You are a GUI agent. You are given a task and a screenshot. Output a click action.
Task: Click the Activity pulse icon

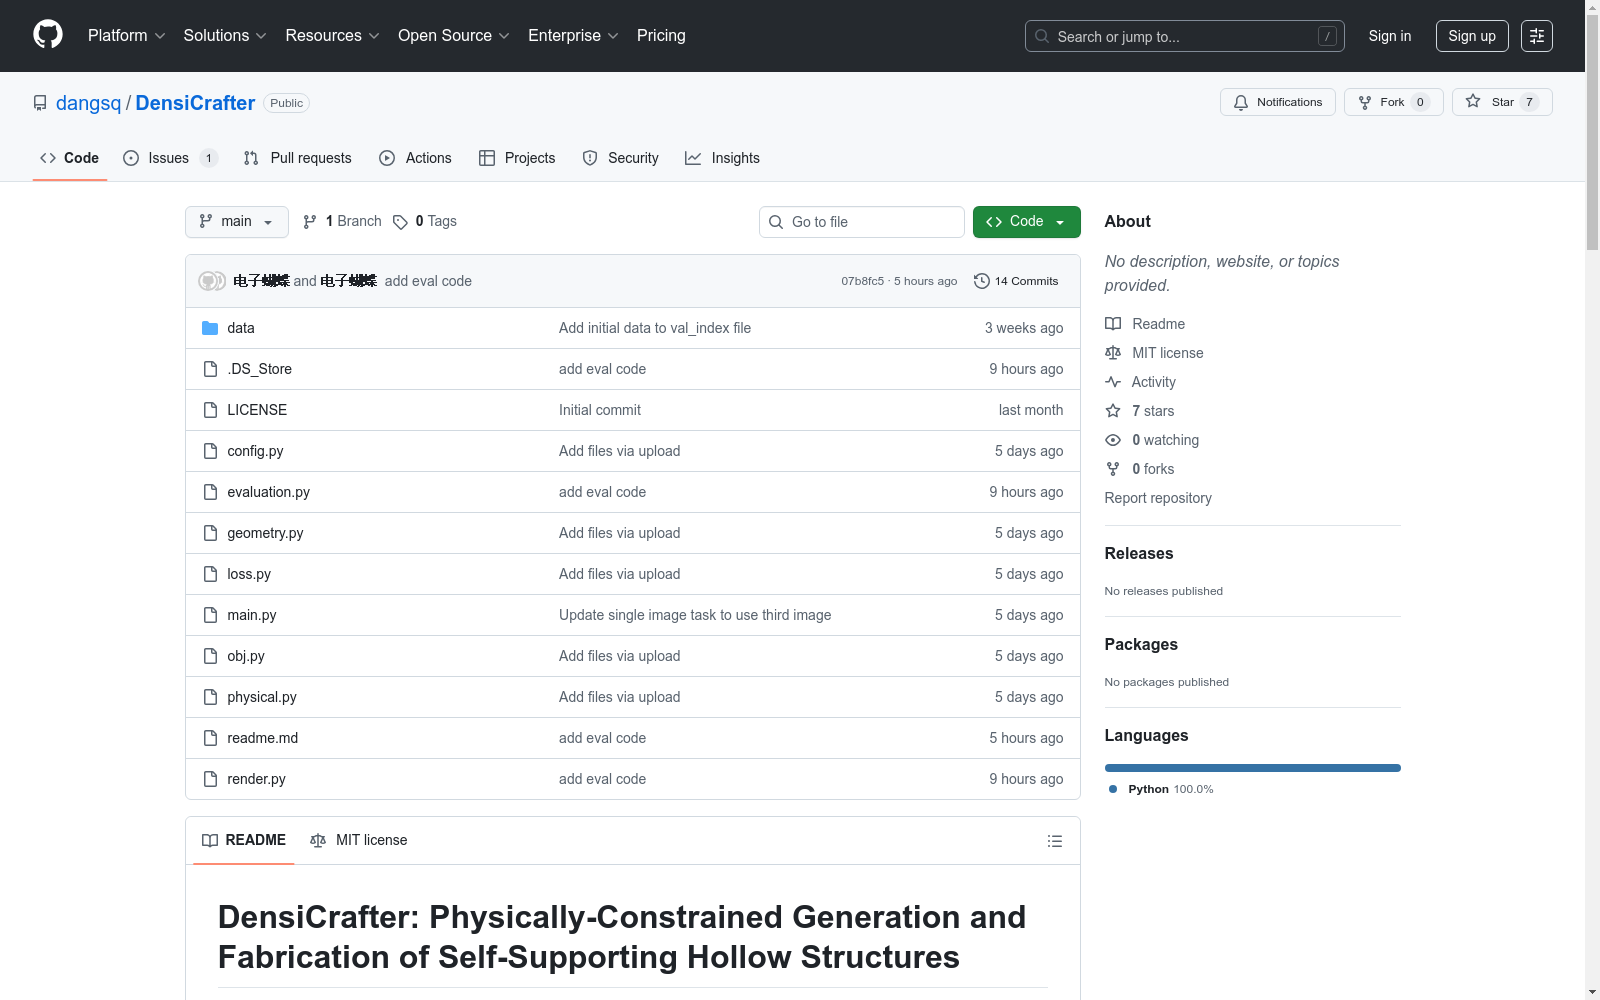[1113, 382]
